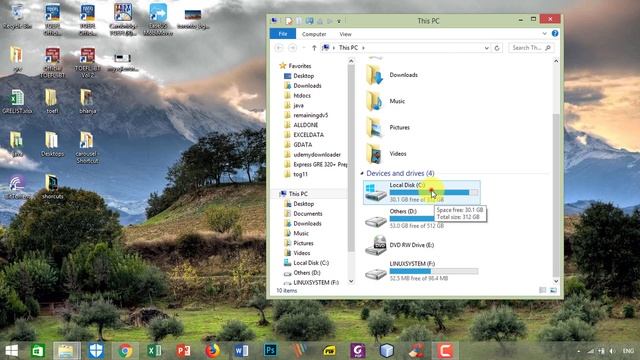
Task: Go up one folder level arrow
Action: tap(314, 48)
